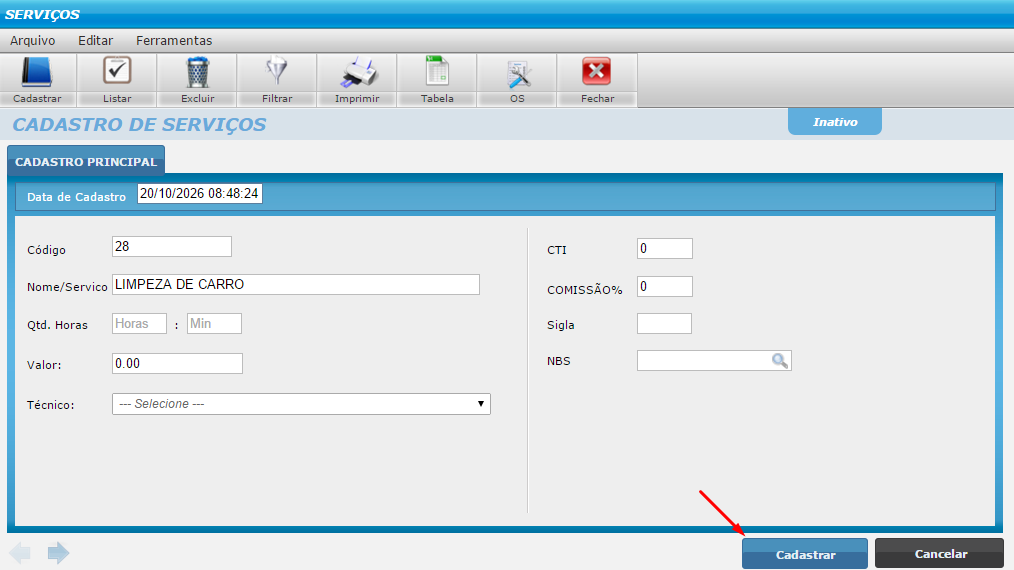
Task: Focus the CTI field
Action: tap(665, 248)
